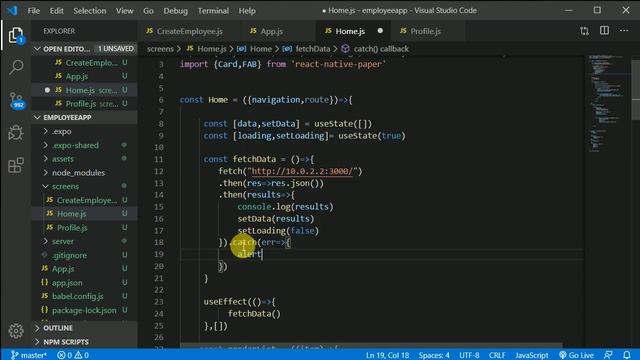
Task: Collapse the Open Editors section
Action: coord(84,49)
